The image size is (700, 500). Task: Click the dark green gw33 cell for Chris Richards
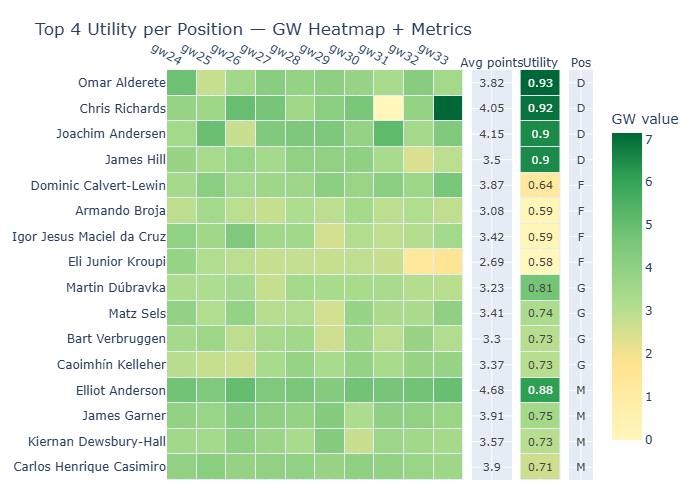pos(449,108)
